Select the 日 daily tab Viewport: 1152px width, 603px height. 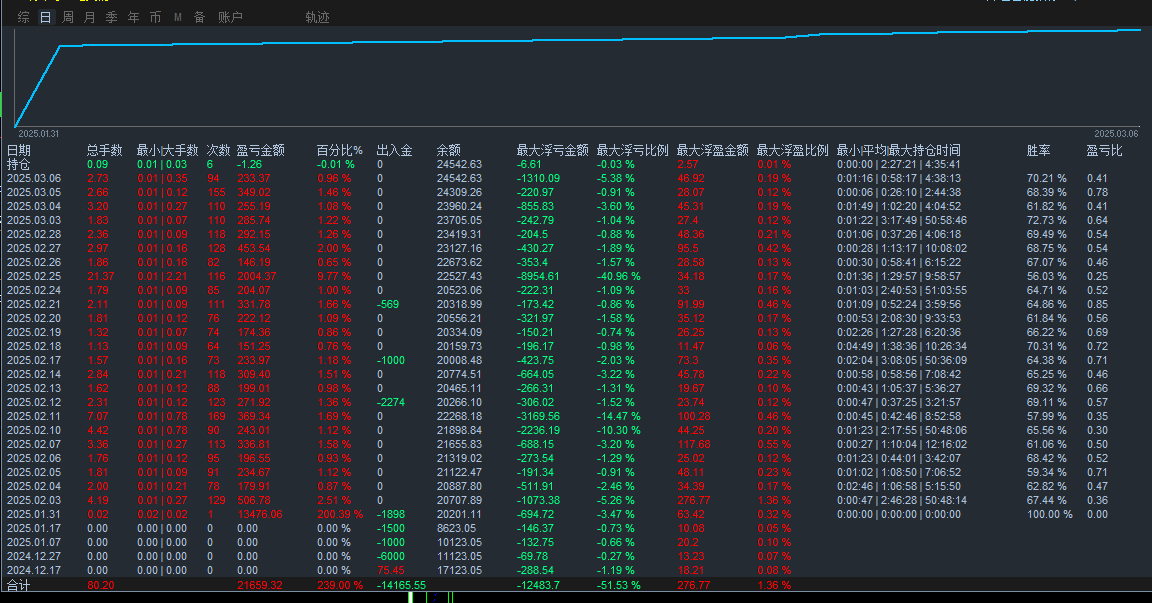[46, 17]
